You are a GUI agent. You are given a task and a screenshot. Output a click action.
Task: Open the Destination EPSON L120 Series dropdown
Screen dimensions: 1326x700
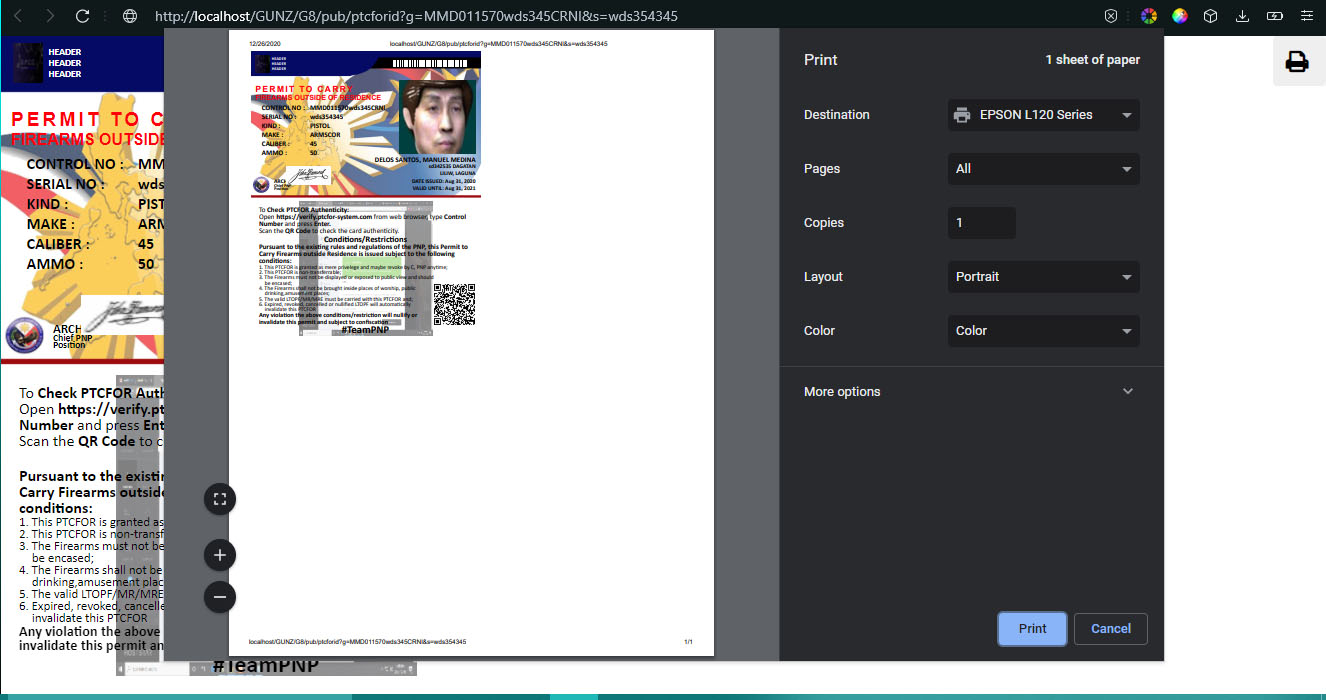coord(1043,115)
